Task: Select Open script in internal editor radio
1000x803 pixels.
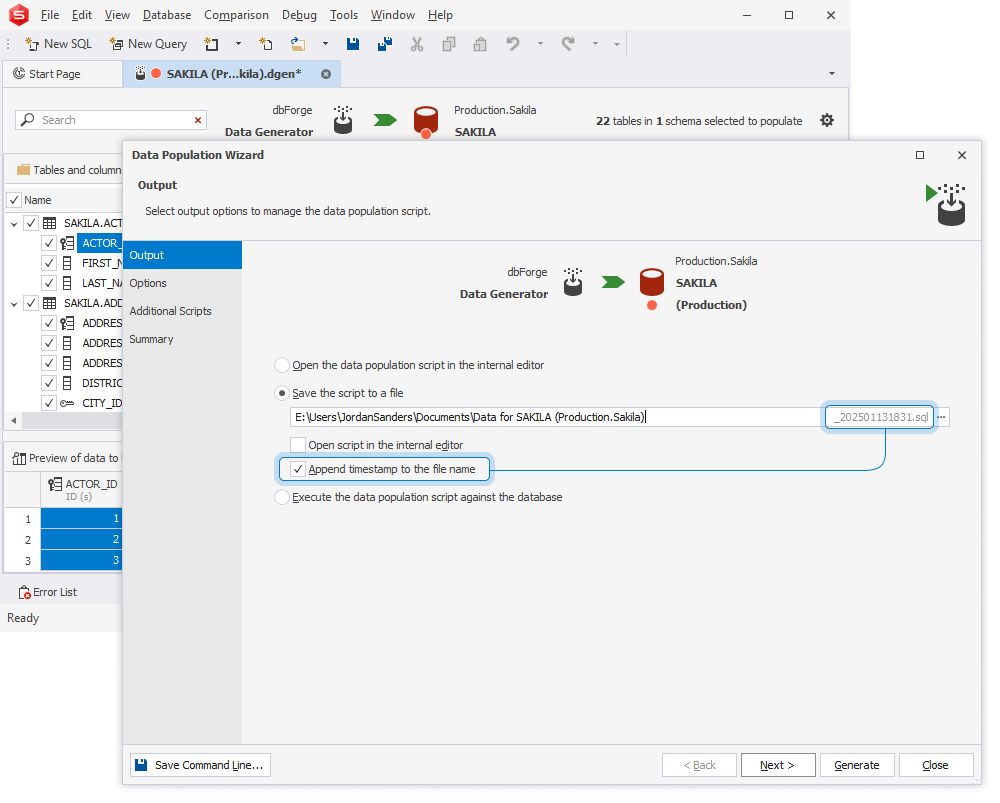Action: point(281,365)
